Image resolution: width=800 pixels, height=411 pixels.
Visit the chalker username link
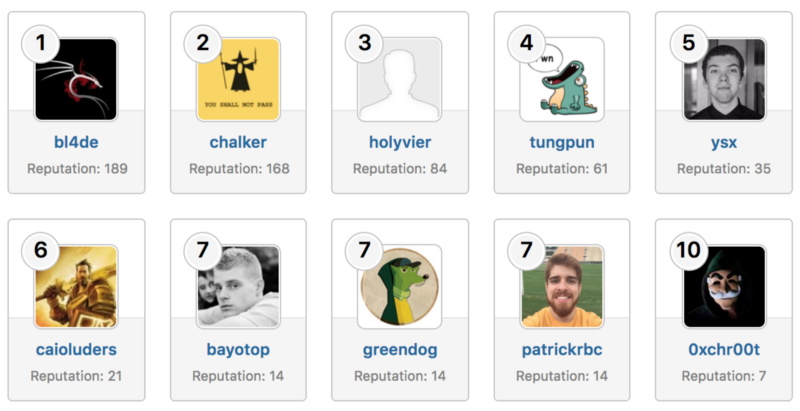[238, 142]
